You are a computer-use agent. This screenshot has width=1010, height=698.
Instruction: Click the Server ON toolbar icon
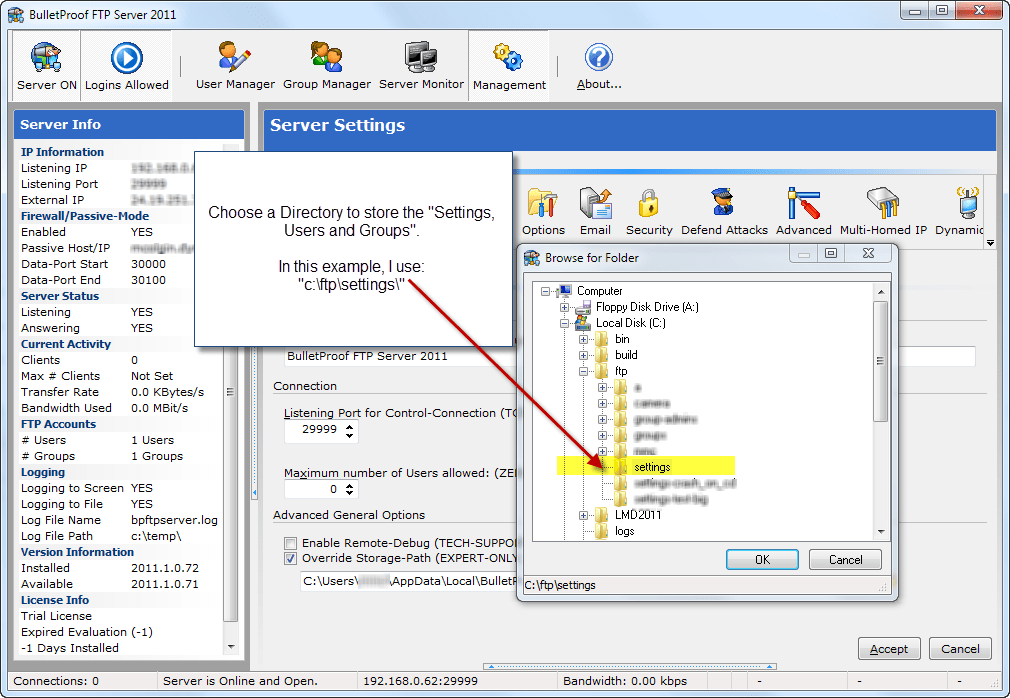click(x=46, y=65)
